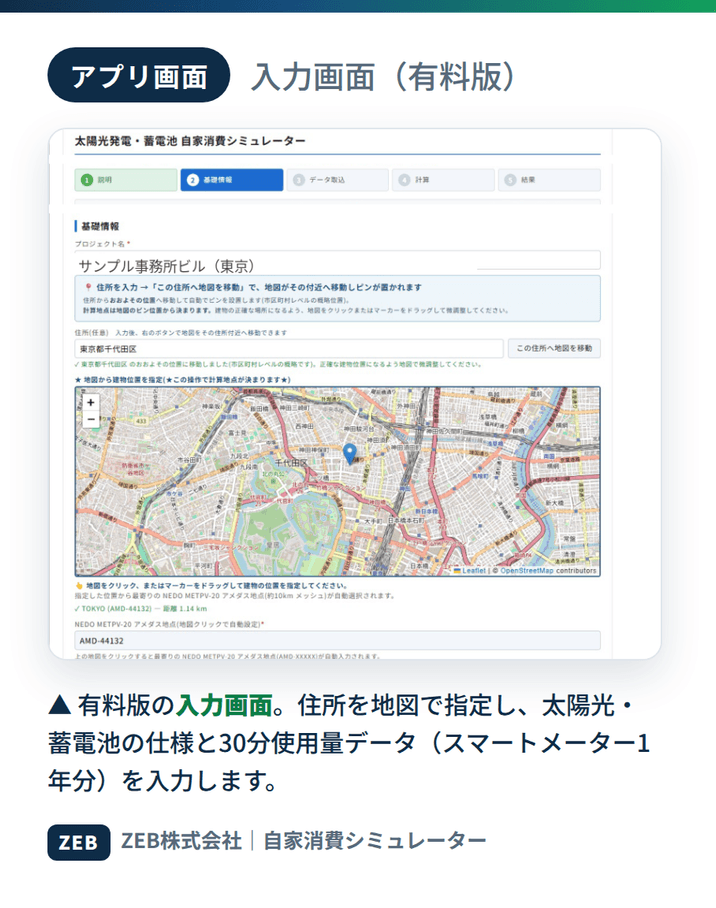Zoom out the map with minus button
716x908 pixels.
90,419
